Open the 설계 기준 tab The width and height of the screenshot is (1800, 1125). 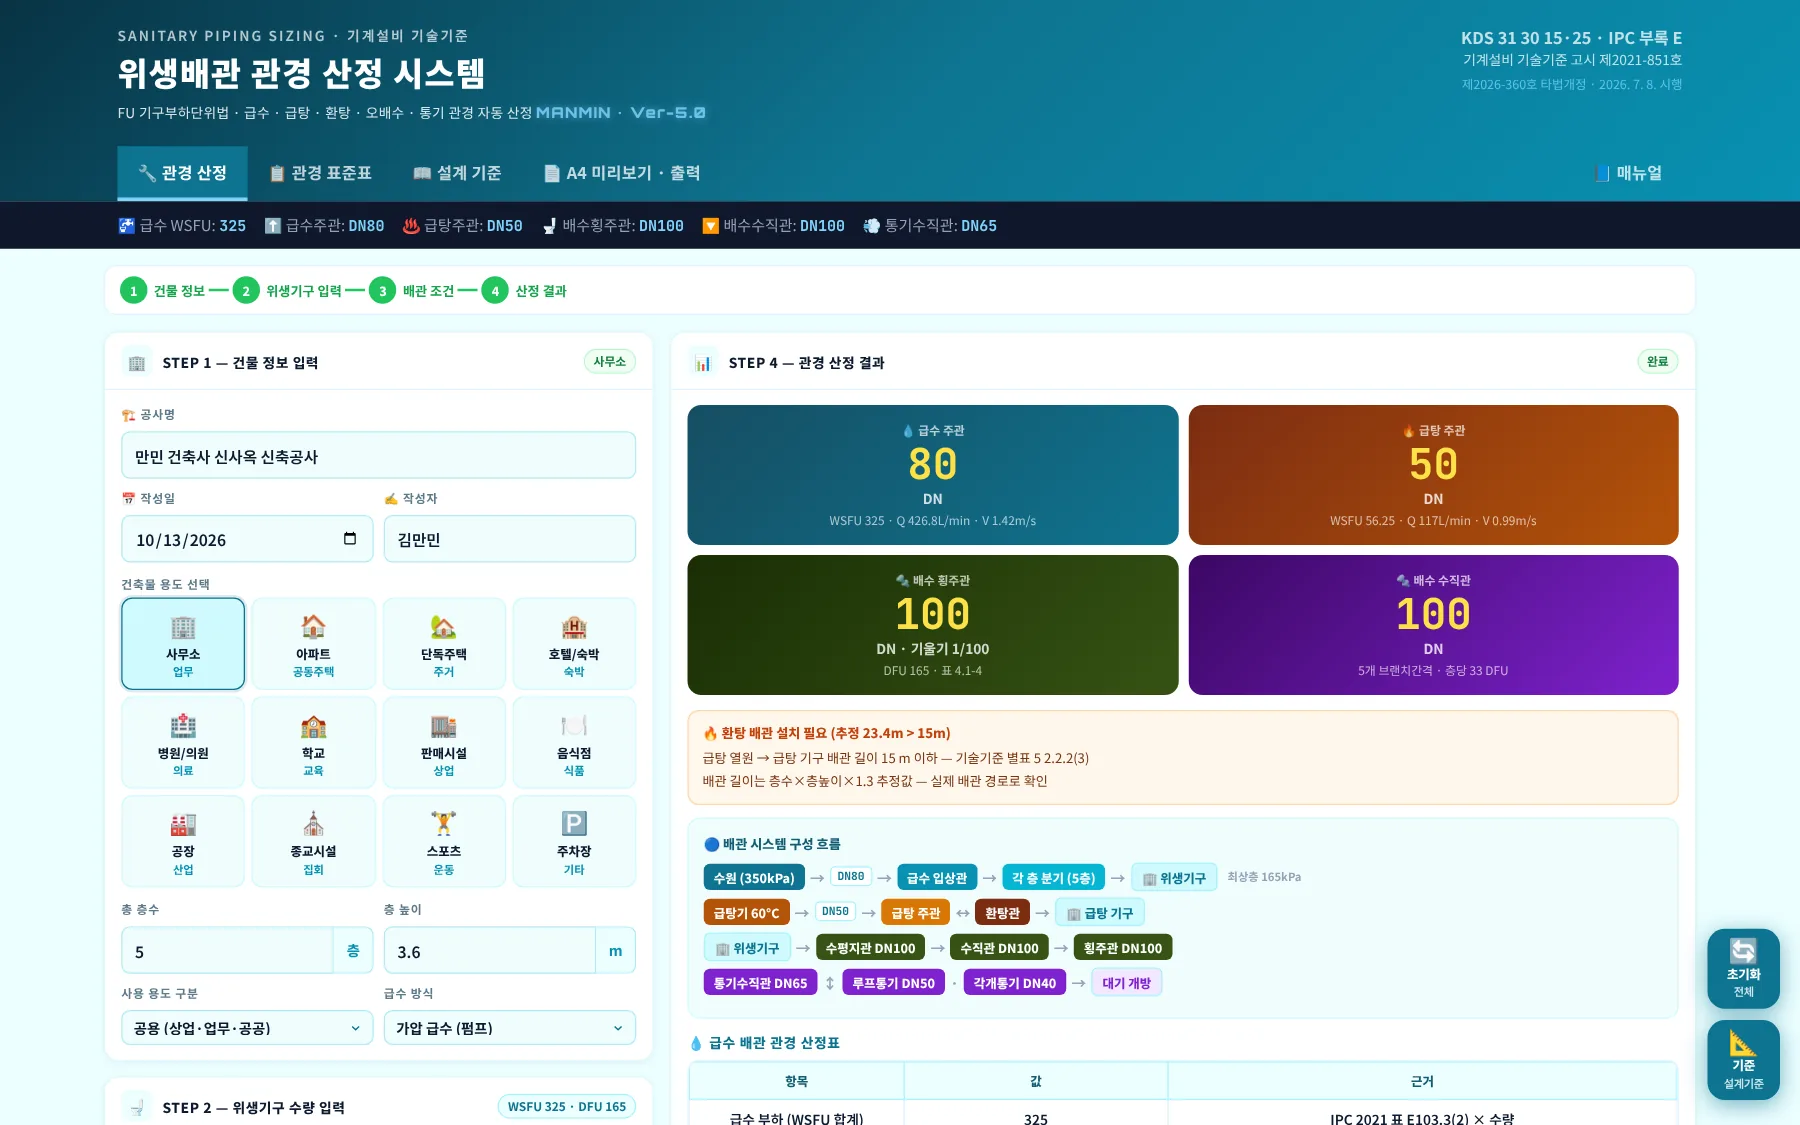[457, 173]
